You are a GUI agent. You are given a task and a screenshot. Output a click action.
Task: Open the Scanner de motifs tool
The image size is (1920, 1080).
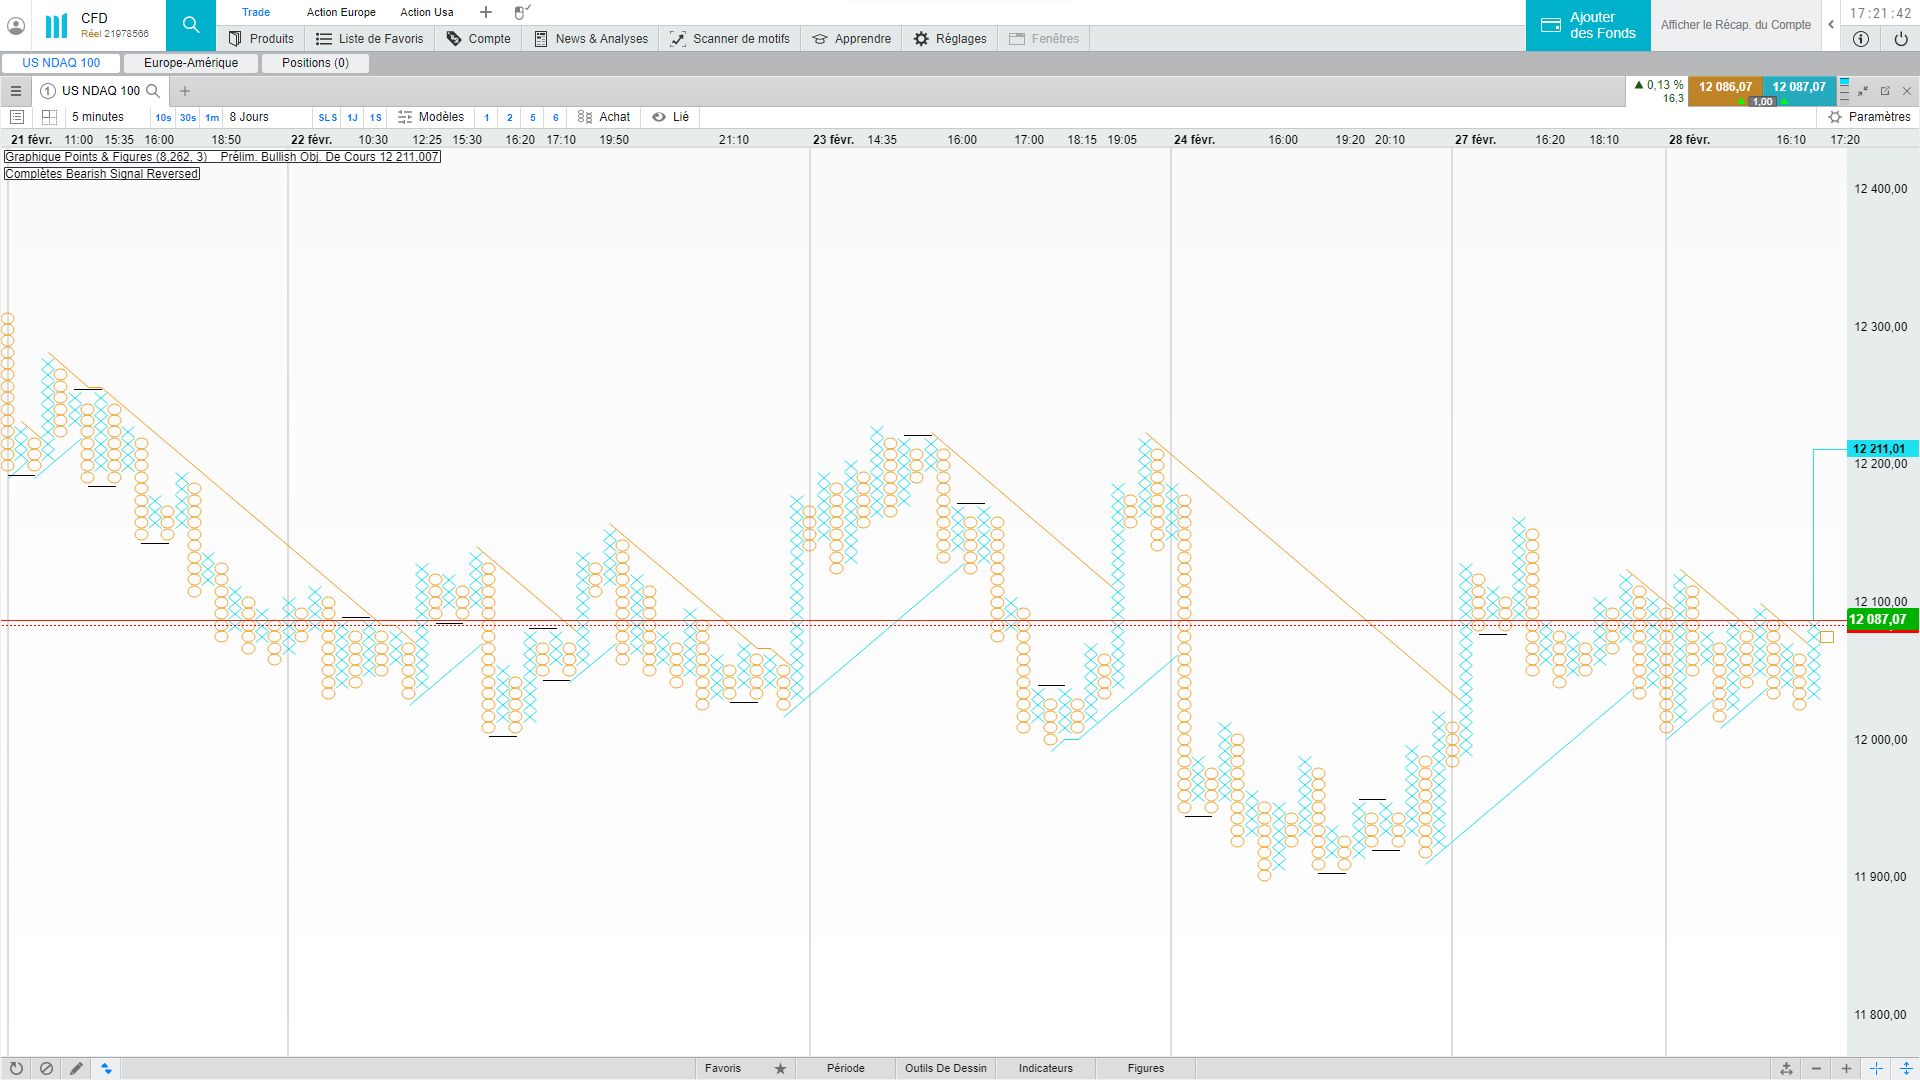[x=730, y=39]
